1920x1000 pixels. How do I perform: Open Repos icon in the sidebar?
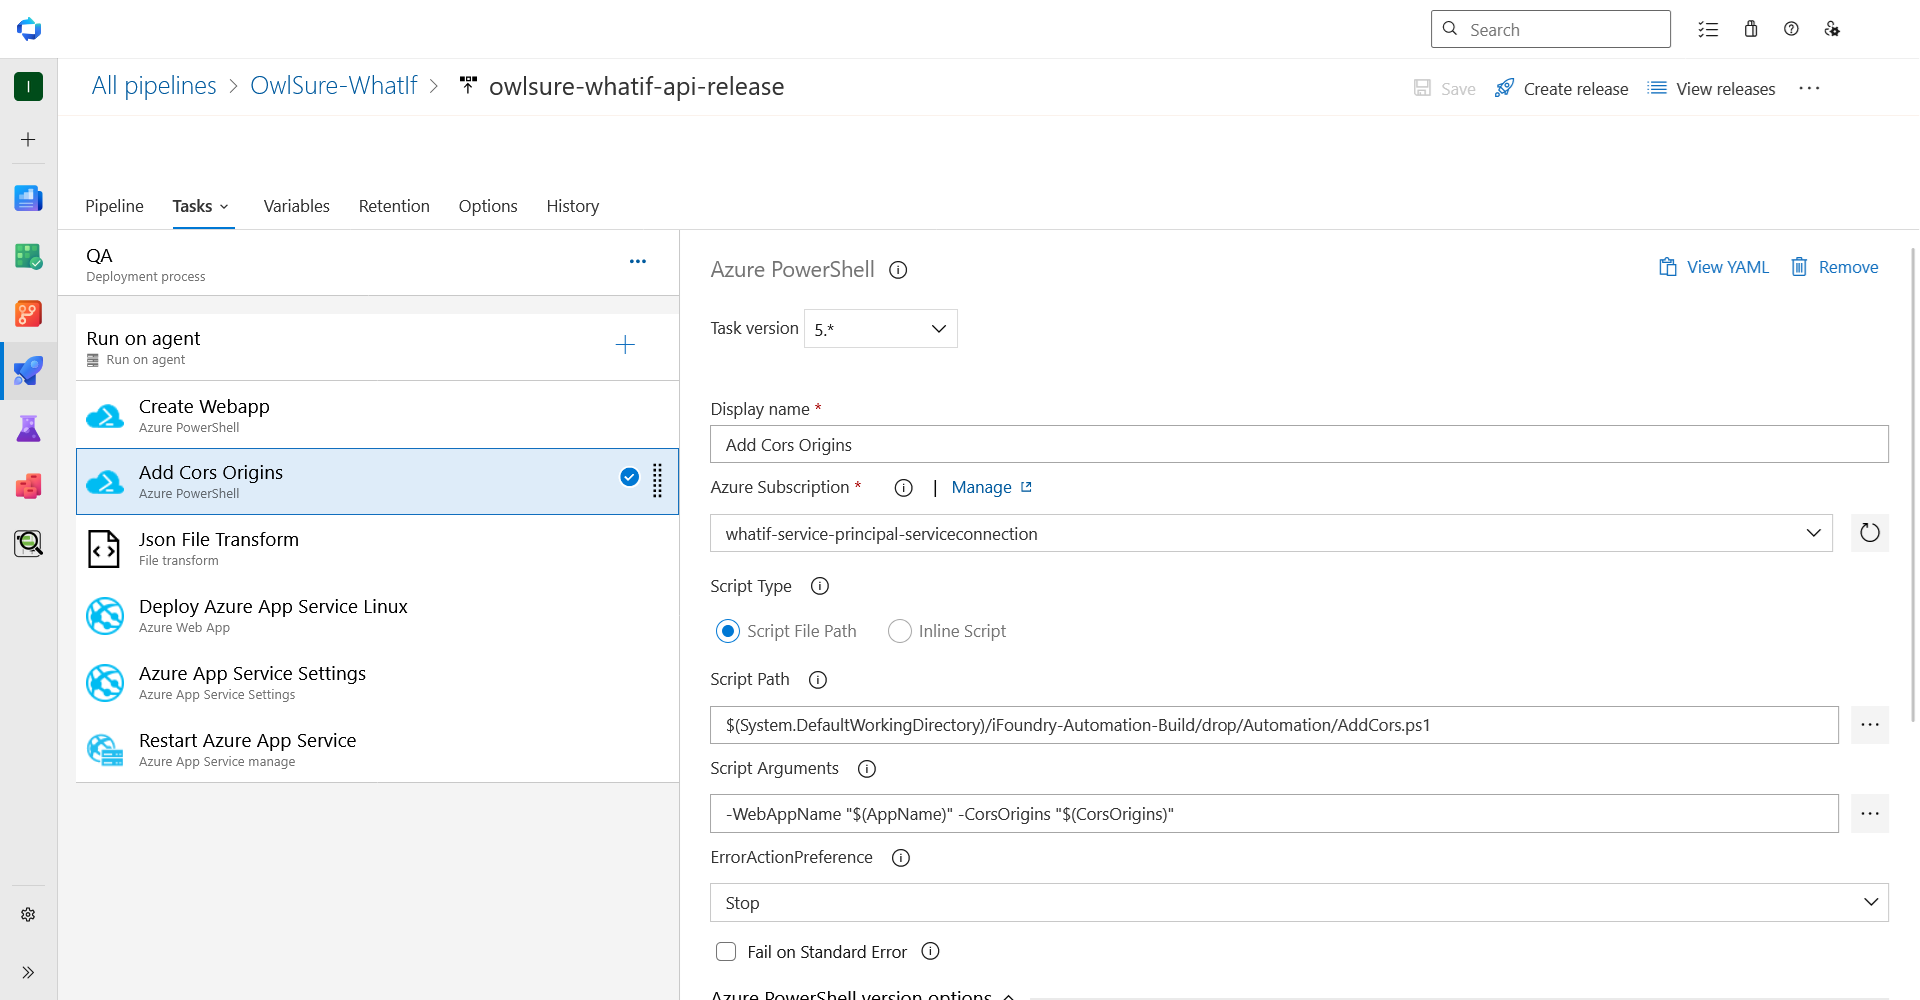[28, 314]
